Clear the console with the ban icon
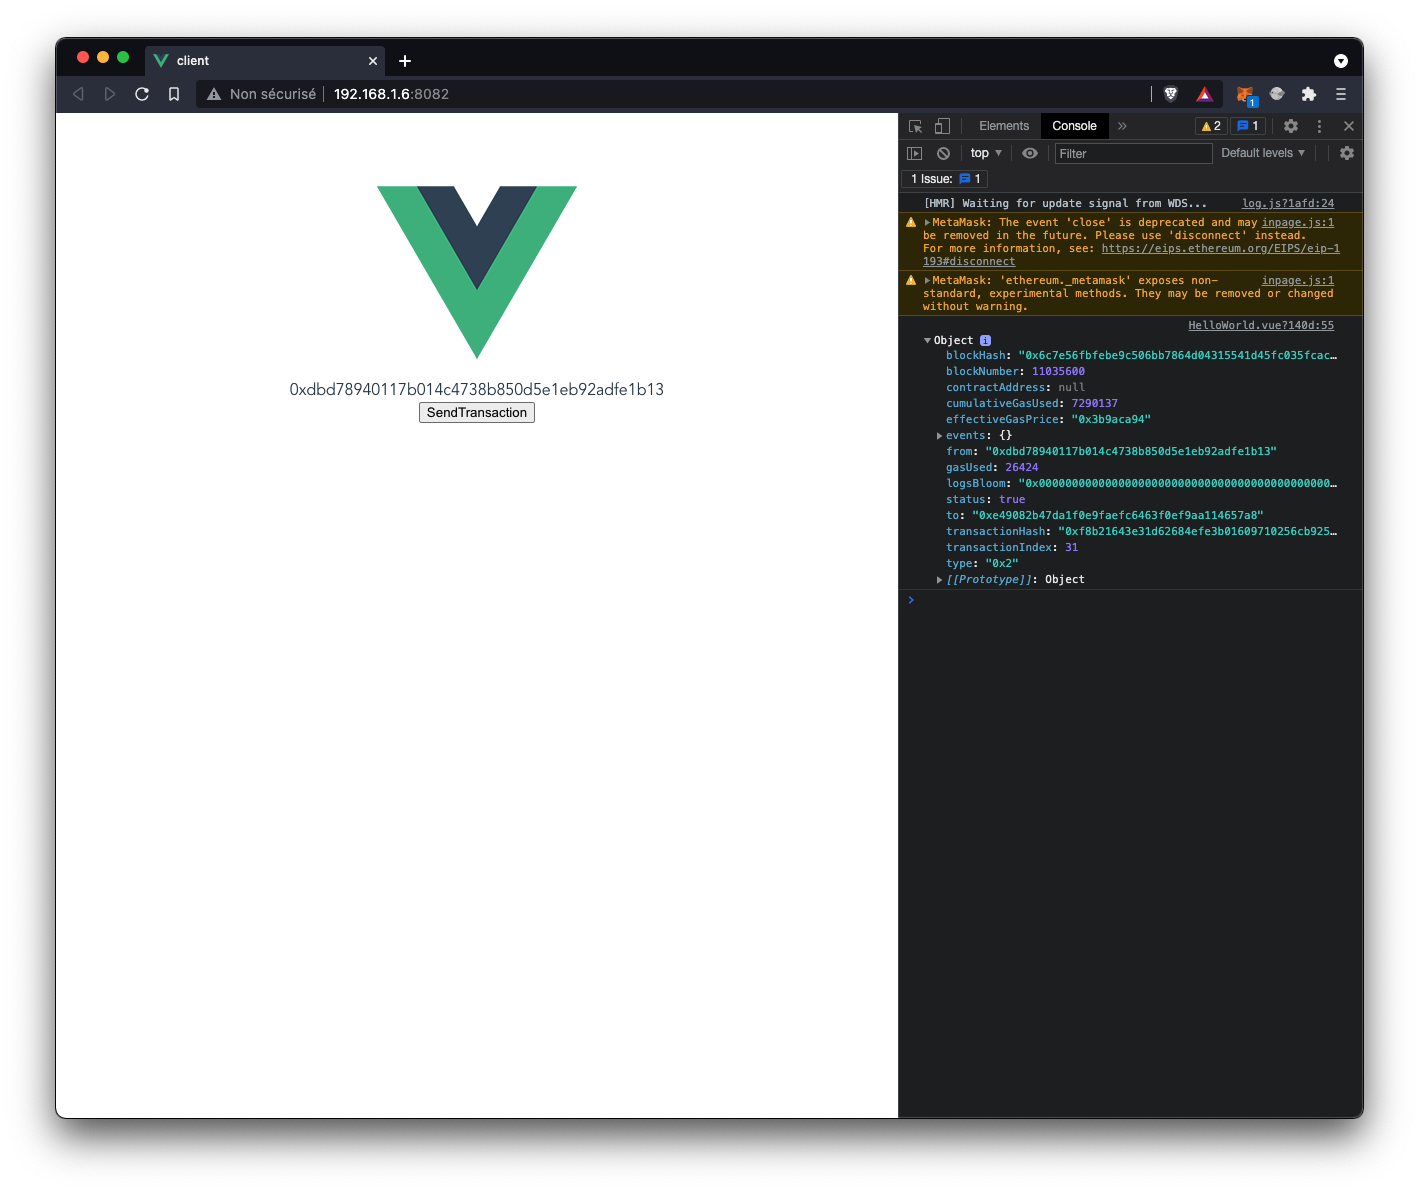Viewport: 1419px width, 1192px height. point(943,153)
